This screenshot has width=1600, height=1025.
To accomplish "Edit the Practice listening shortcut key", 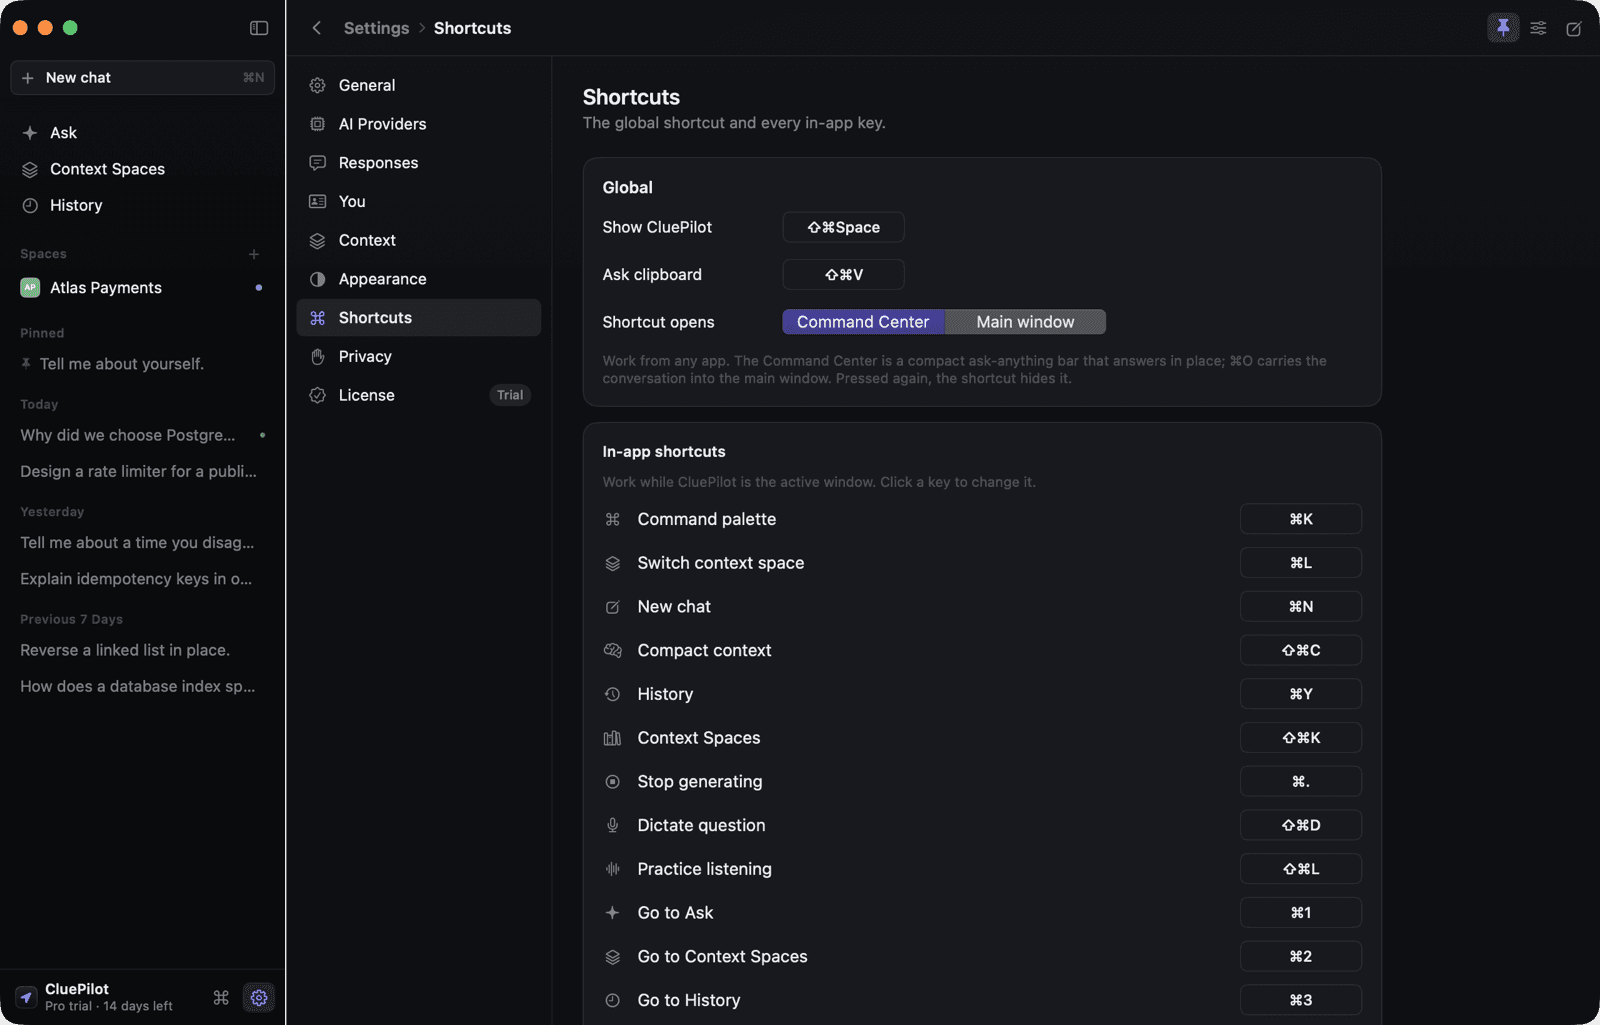I will point(1300,869).
